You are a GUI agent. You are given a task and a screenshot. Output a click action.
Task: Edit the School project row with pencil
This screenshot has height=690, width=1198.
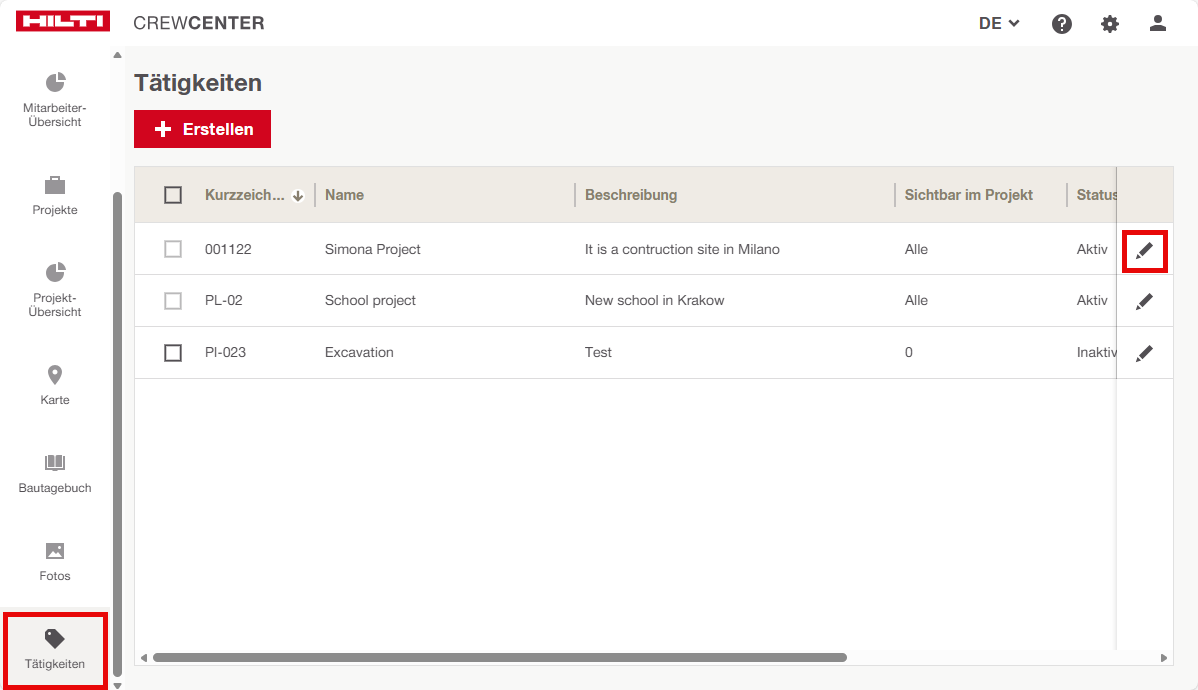(1144, 301)
